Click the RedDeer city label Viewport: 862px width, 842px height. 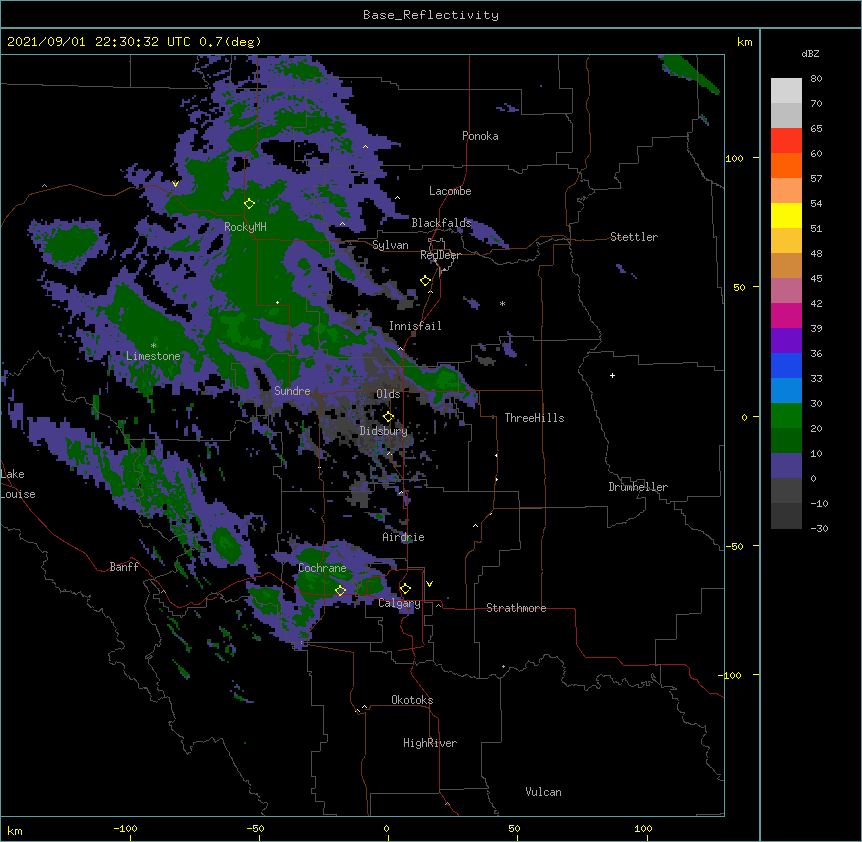(x=440, y=255)
